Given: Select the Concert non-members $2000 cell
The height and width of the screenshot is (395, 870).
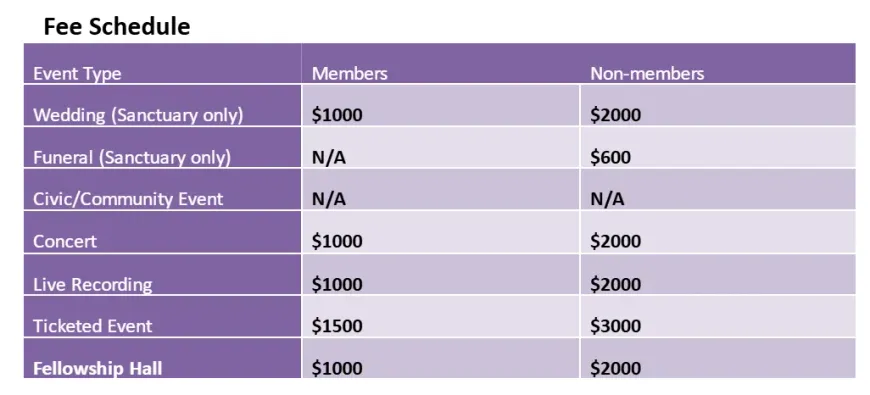Looking at the screenshot, I should click(x=718, y=231).
